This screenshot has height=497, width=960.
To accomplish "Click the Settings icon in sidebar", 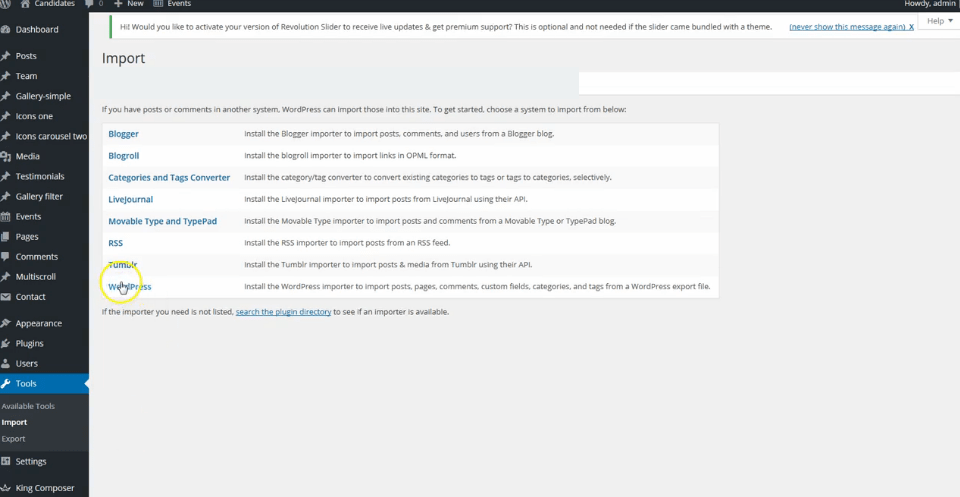I will tap(6, 462).
